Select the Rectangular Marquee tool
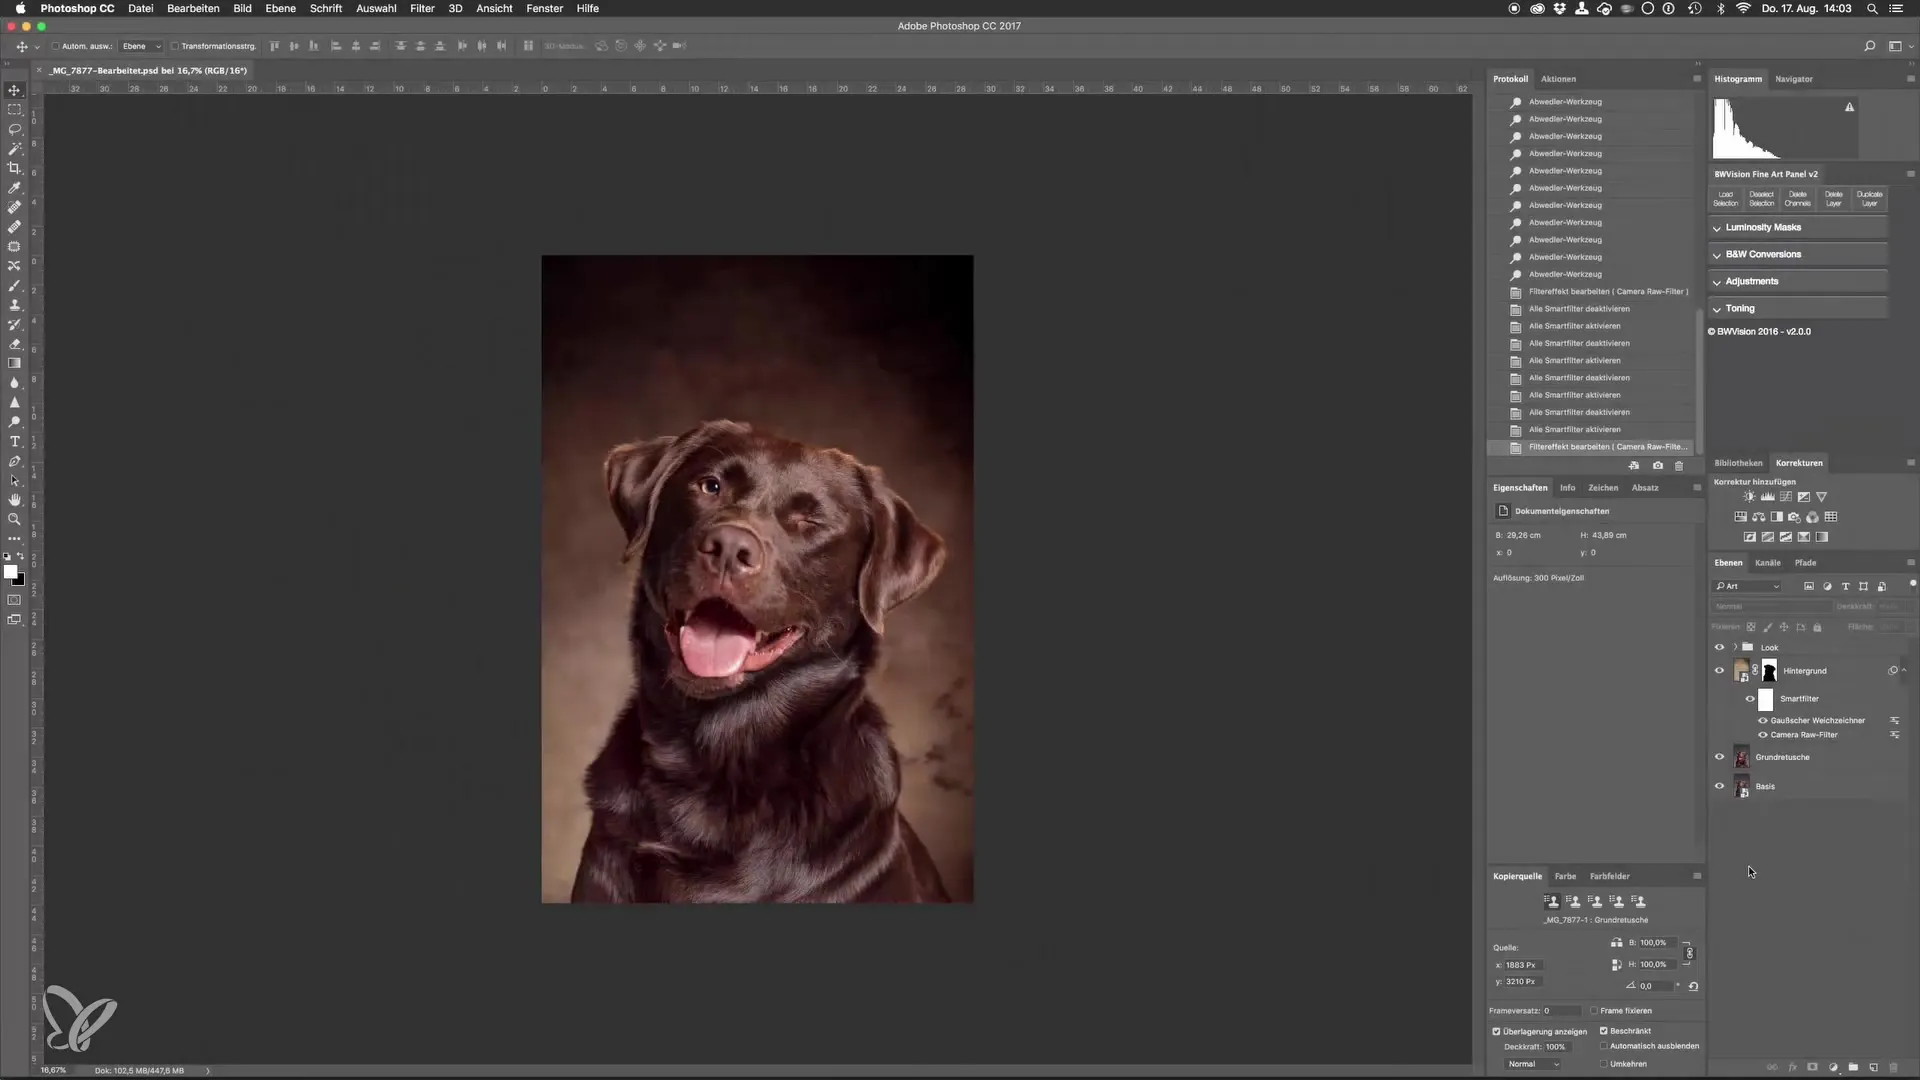The image size is (1920, 1080). [14, 109]
